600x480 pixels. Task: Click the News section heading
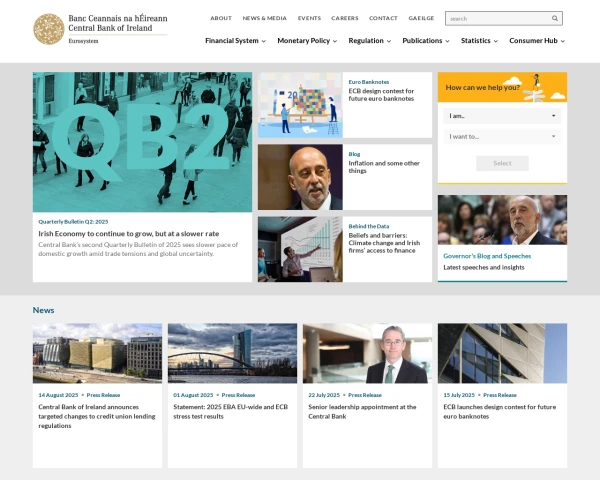pyautogui.click(x=43, y=310)
